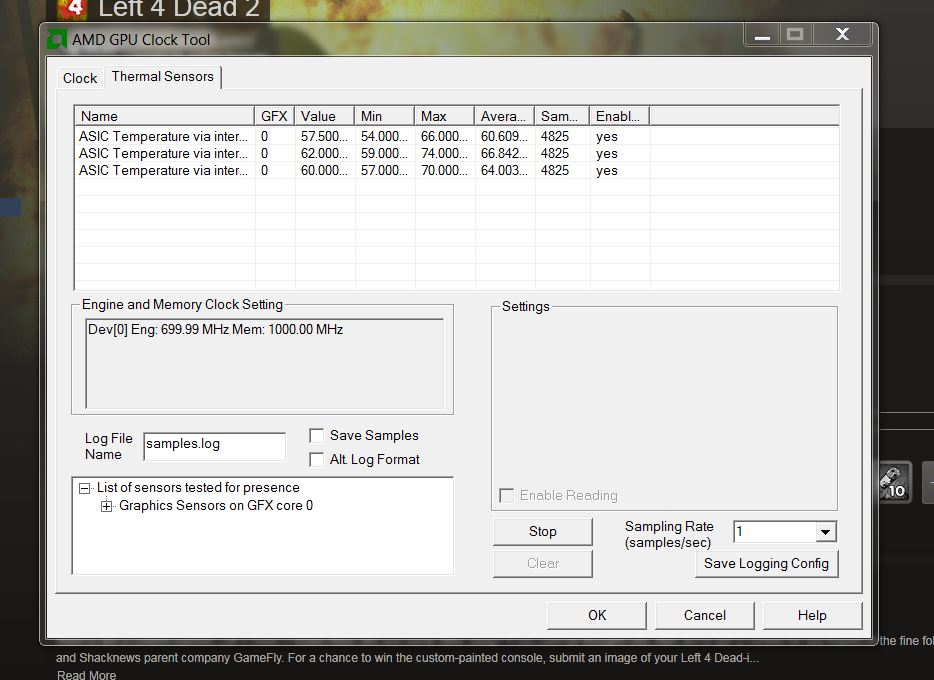Viewport: 934px width, 680px height.
Task: Click the Min cell reading 59.000...
Action: click(384, 154)
